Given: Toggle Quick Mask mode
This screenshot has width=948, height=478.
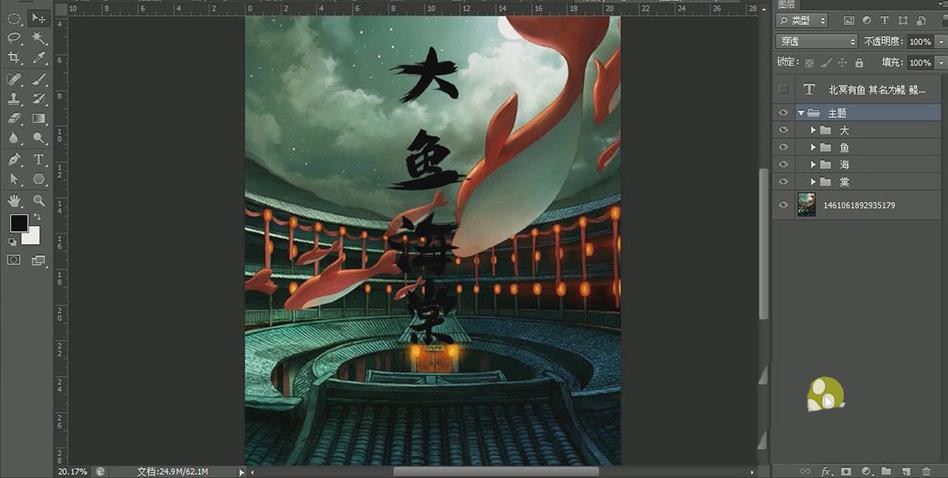Looking at the screenshot, I should (x=14, y=260).
